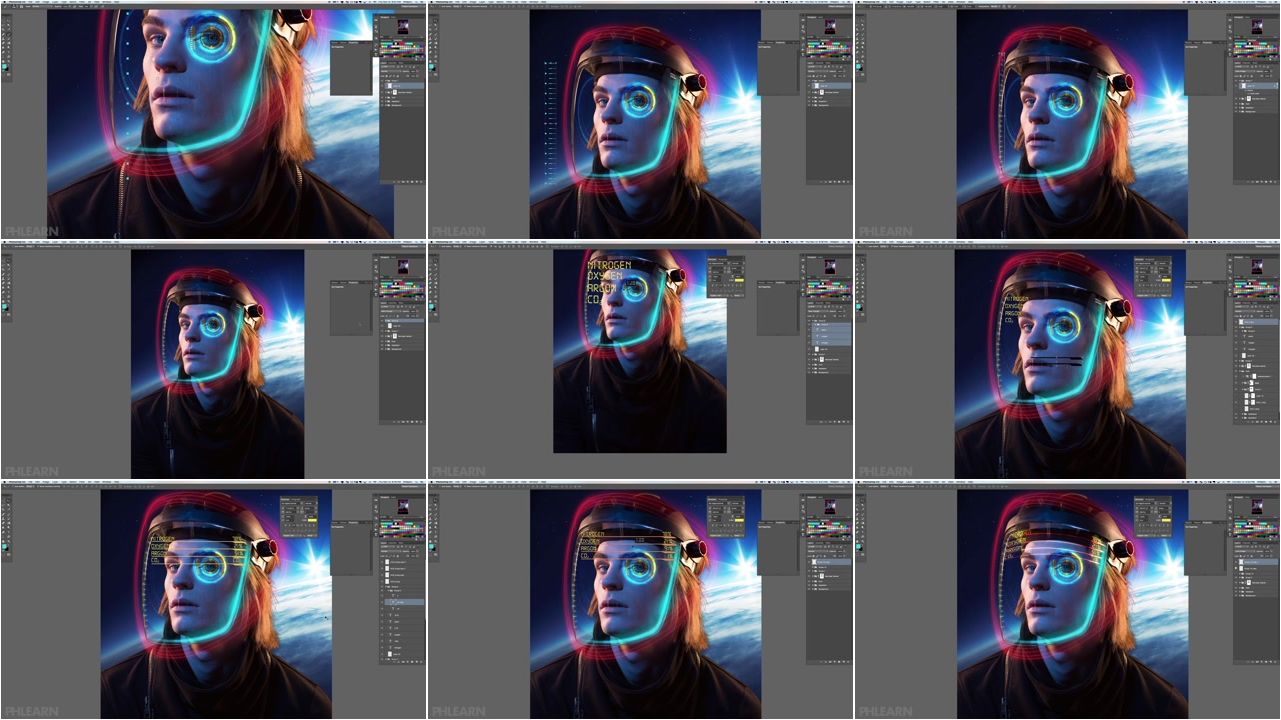Click the Navigator thumbnail in the zoomed close-up frame

coord(403,26)
